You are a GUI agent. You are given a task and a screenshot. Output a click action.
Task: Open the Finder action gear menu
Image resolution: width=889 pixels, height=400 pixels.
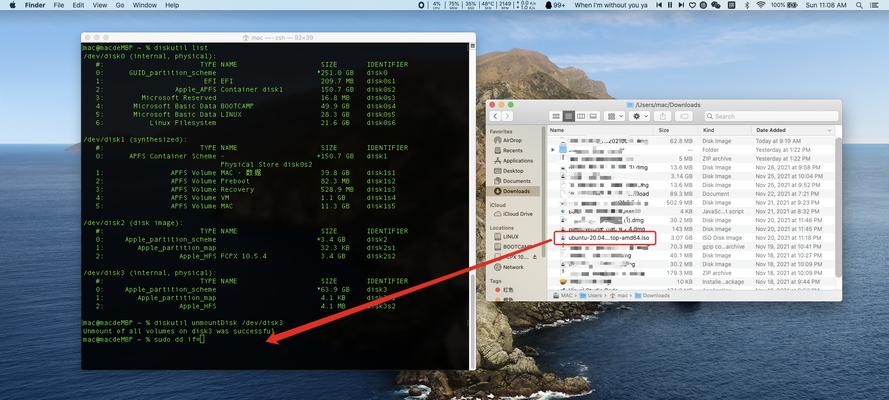(x=640, y=116)
